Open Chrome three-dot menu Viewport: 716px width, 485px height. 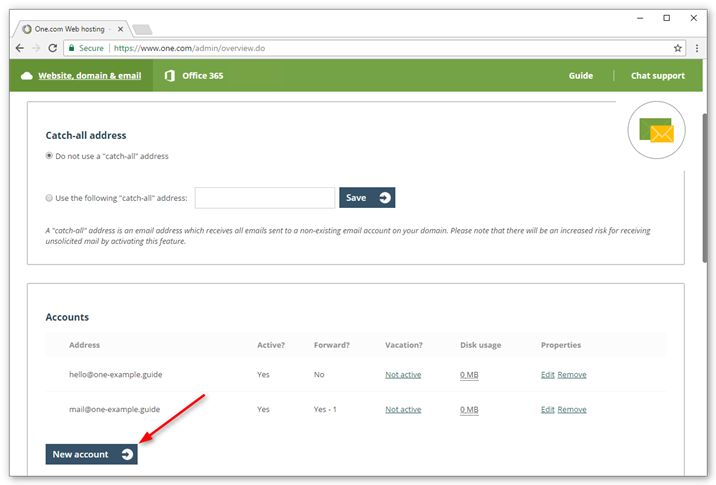[x=697, y=48]
